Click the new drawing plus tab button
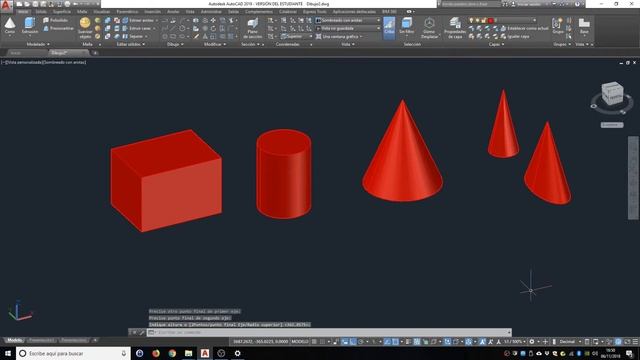The image size is (640, 360). [95, 53]
